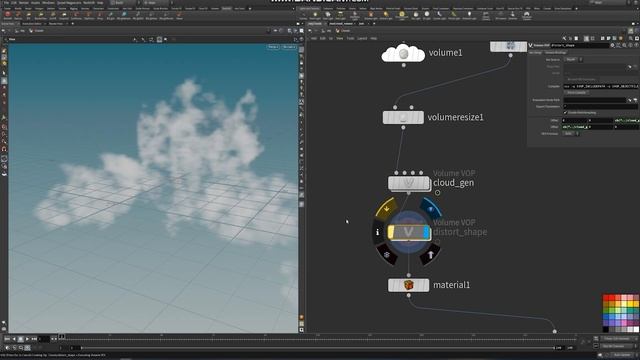Click the yellow arrow button on node ring
The height and width of the screenshot is (360, 640).
386,208
